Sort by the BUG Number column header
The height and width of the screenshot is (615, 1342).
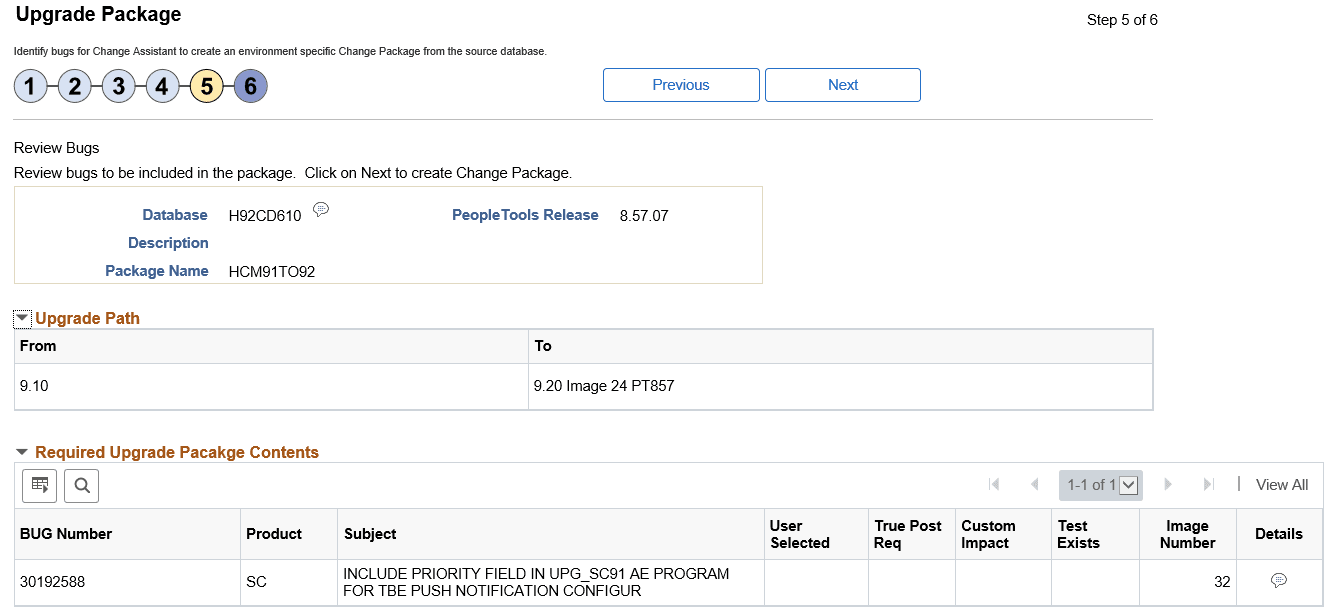(66, 533)
